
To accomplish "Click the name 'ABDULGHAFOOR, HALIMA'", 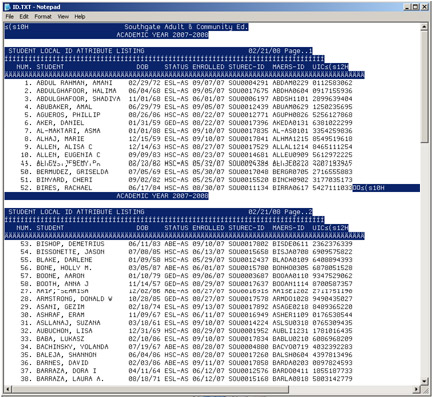I will coord(76,91).
